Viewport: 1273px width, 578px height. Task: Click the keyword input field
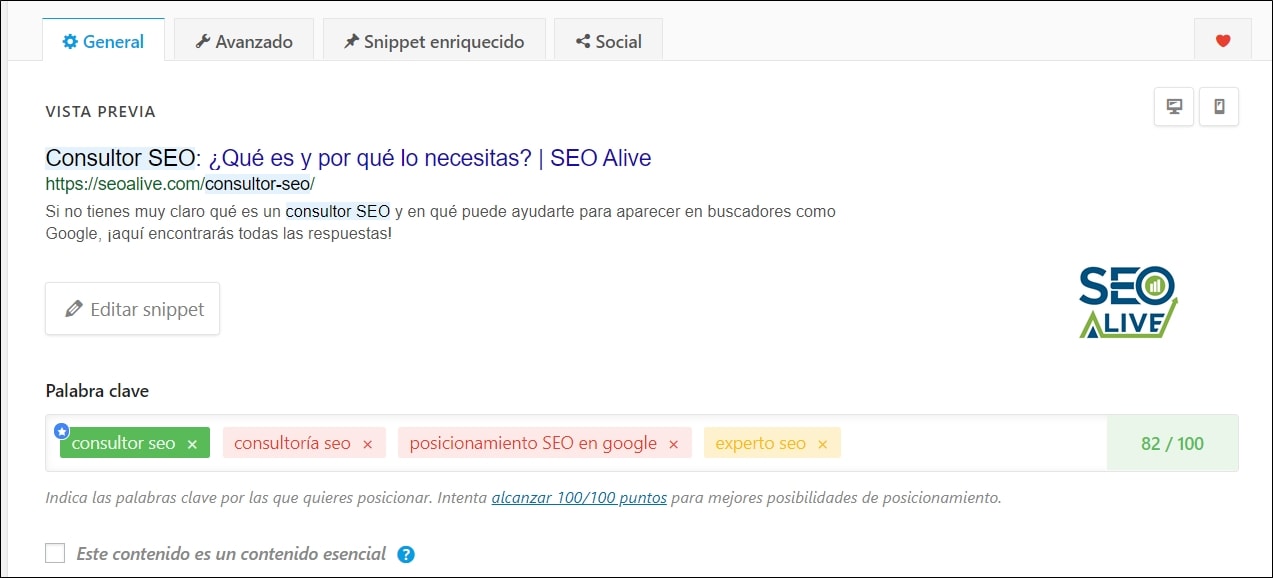point(970,442)
